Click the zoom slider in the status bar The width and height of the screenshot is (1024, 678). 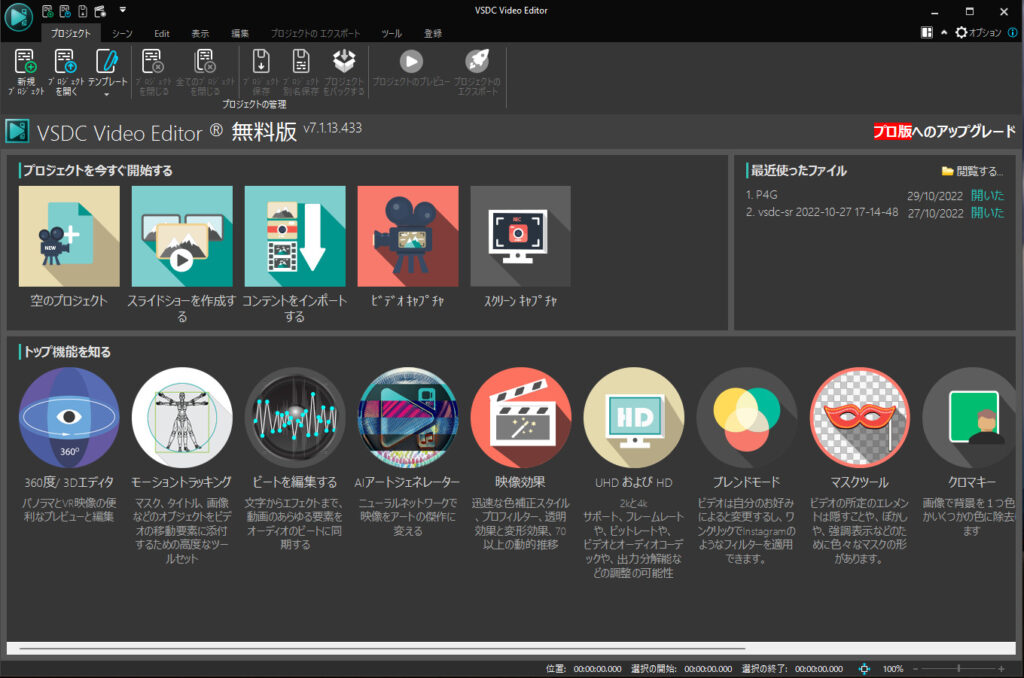959,668
